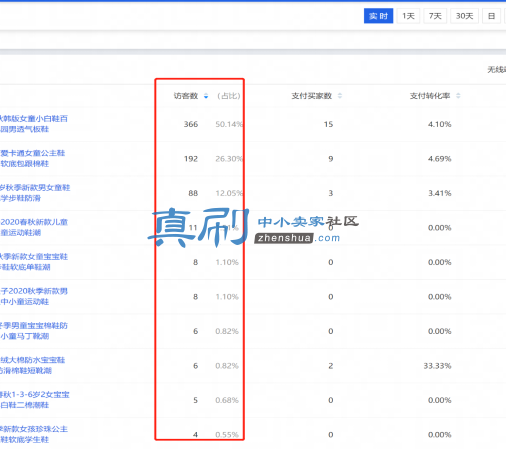Open product link 秋季新款男女童鞋
Image resolution: width=507 pixels, height=457 pixels.
click(35, 188)
